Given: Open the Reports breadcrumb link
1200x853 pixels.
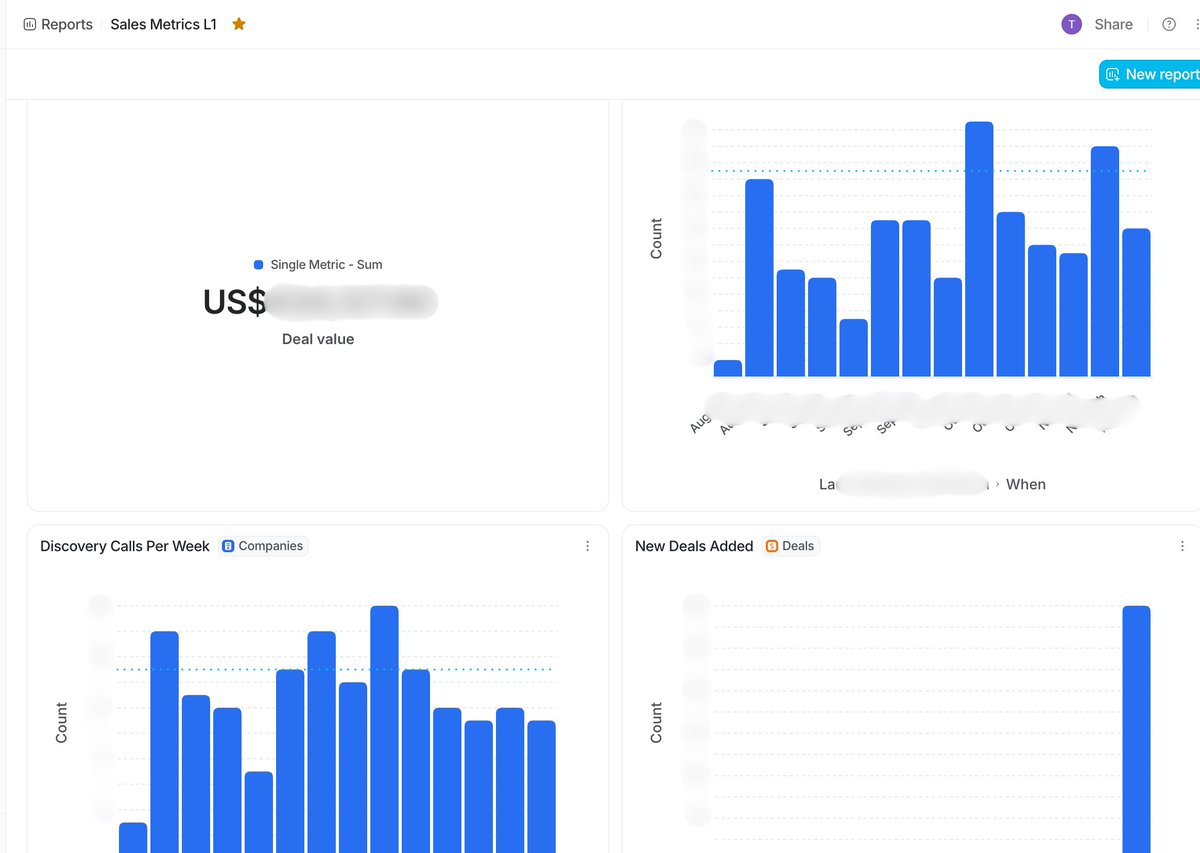Looking at the screenshot, I should 66,24.
